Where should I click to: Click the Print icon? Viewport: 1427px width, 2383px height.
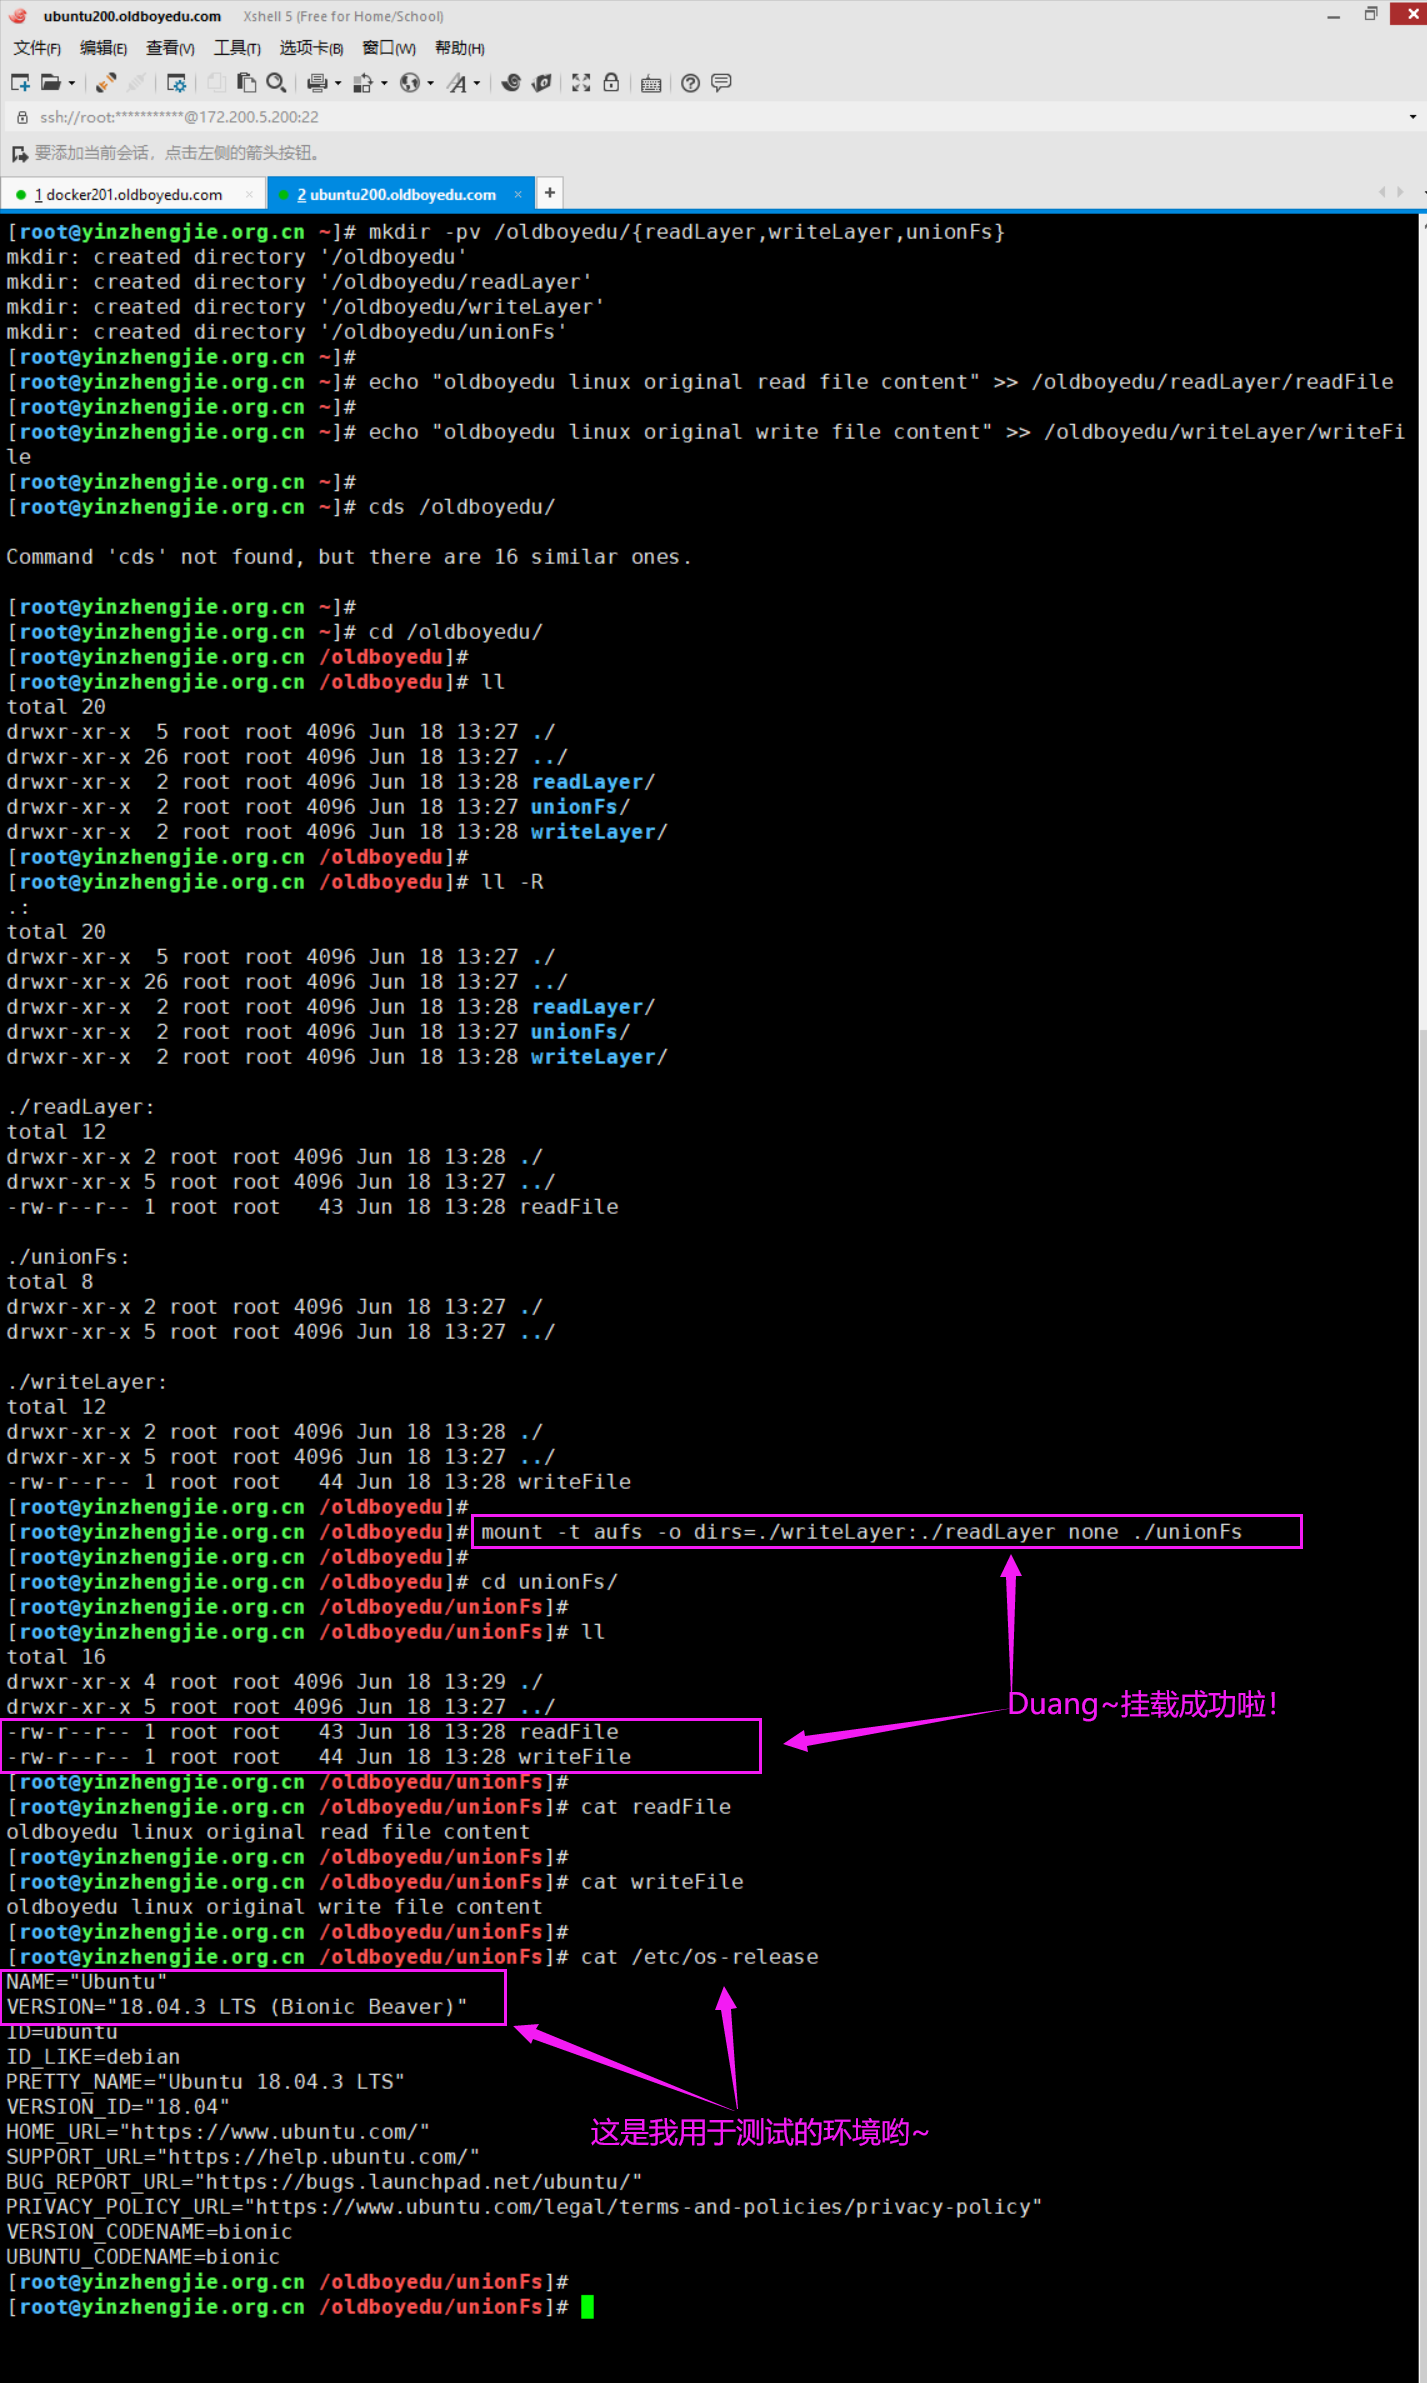(318, 83)
